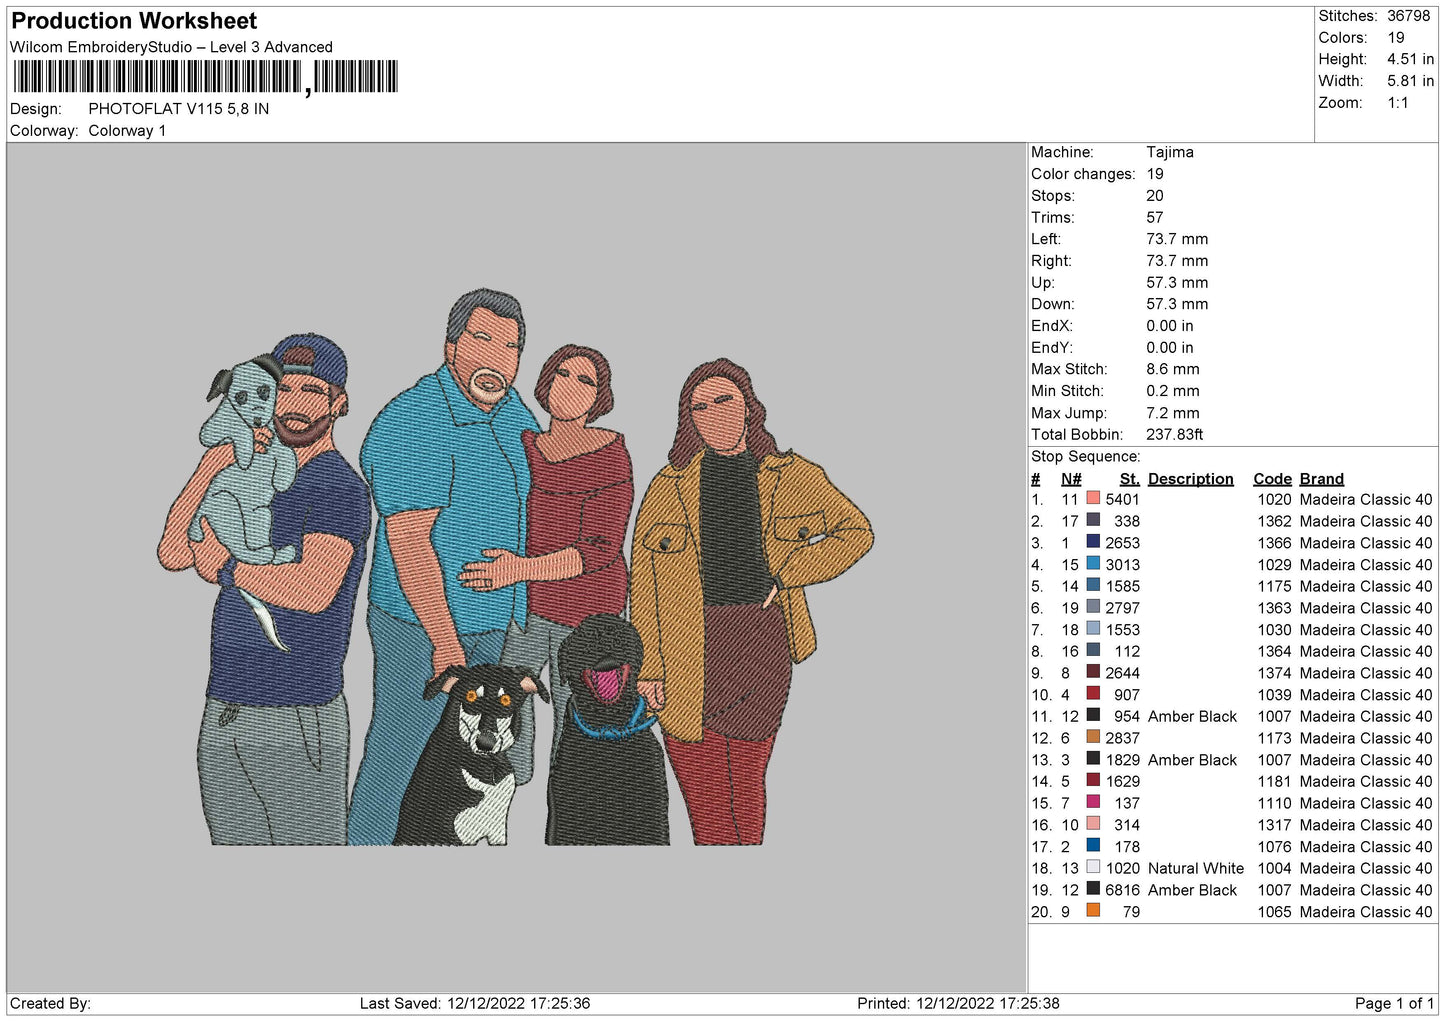Viewport: 1445px width, 1021px height.
Task: Click the blue swatch for code 1029
Action: [1093, 564]
